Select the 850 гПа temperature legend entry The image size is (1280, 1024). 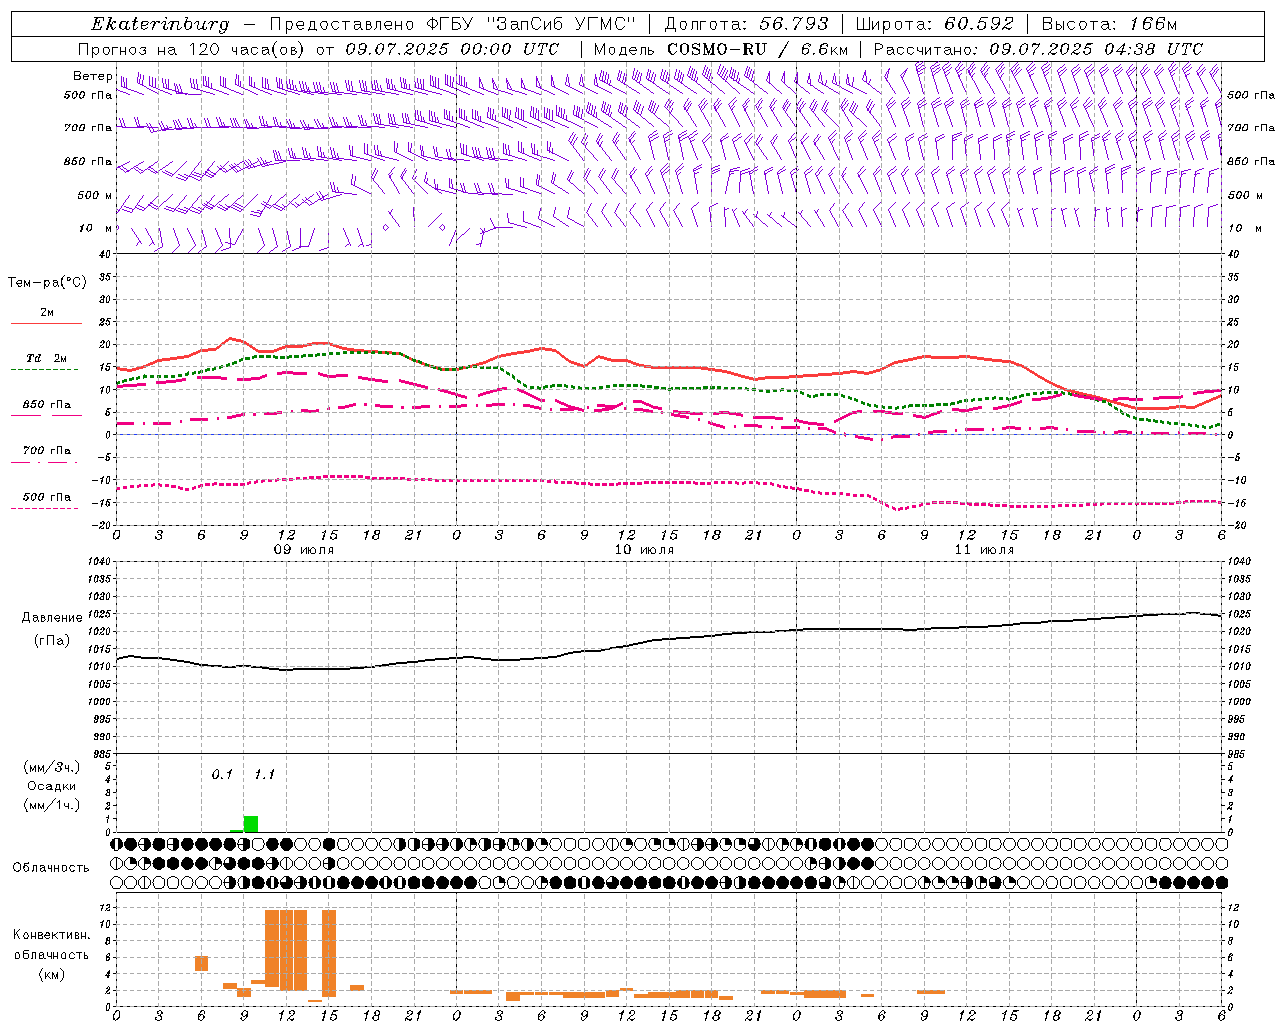click(x=46, y=405)
